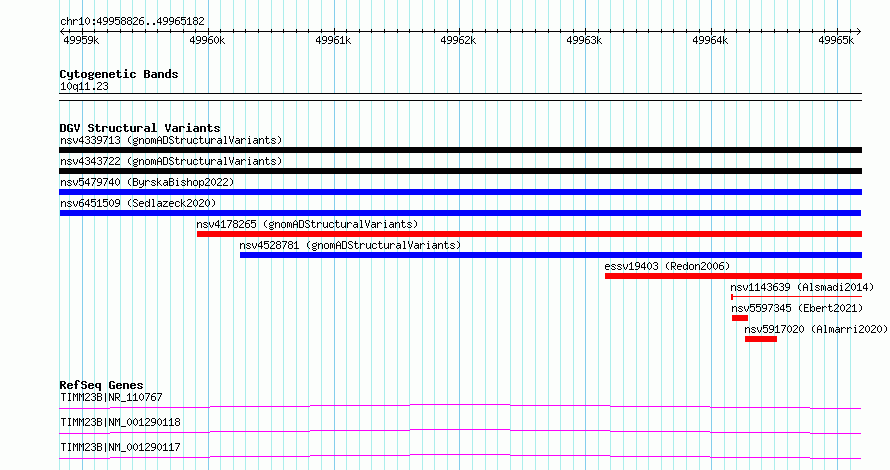This screenshot has height=470, width=890.
Task: Click the DGV Structural Variants track title
Action: (x=140, y=128)
